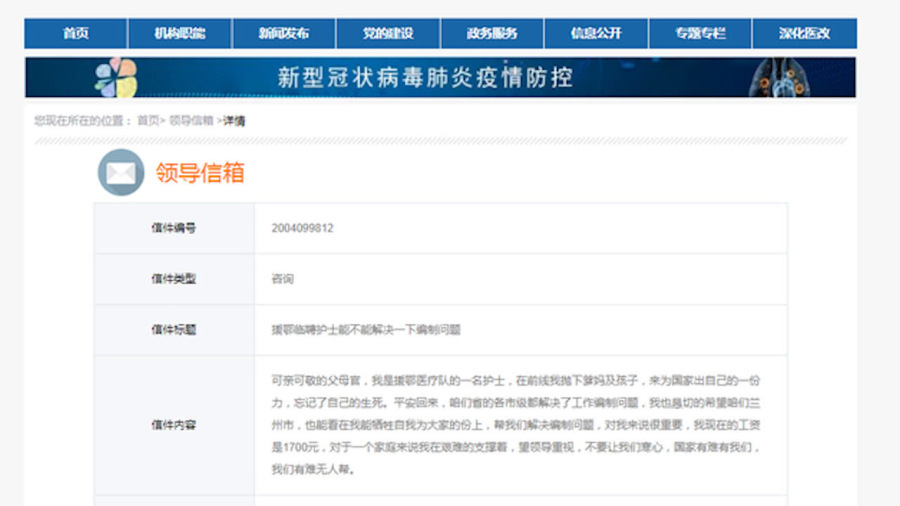Click the colorful petal logo in banner
900x506 pixels.
tap(115, 78)
